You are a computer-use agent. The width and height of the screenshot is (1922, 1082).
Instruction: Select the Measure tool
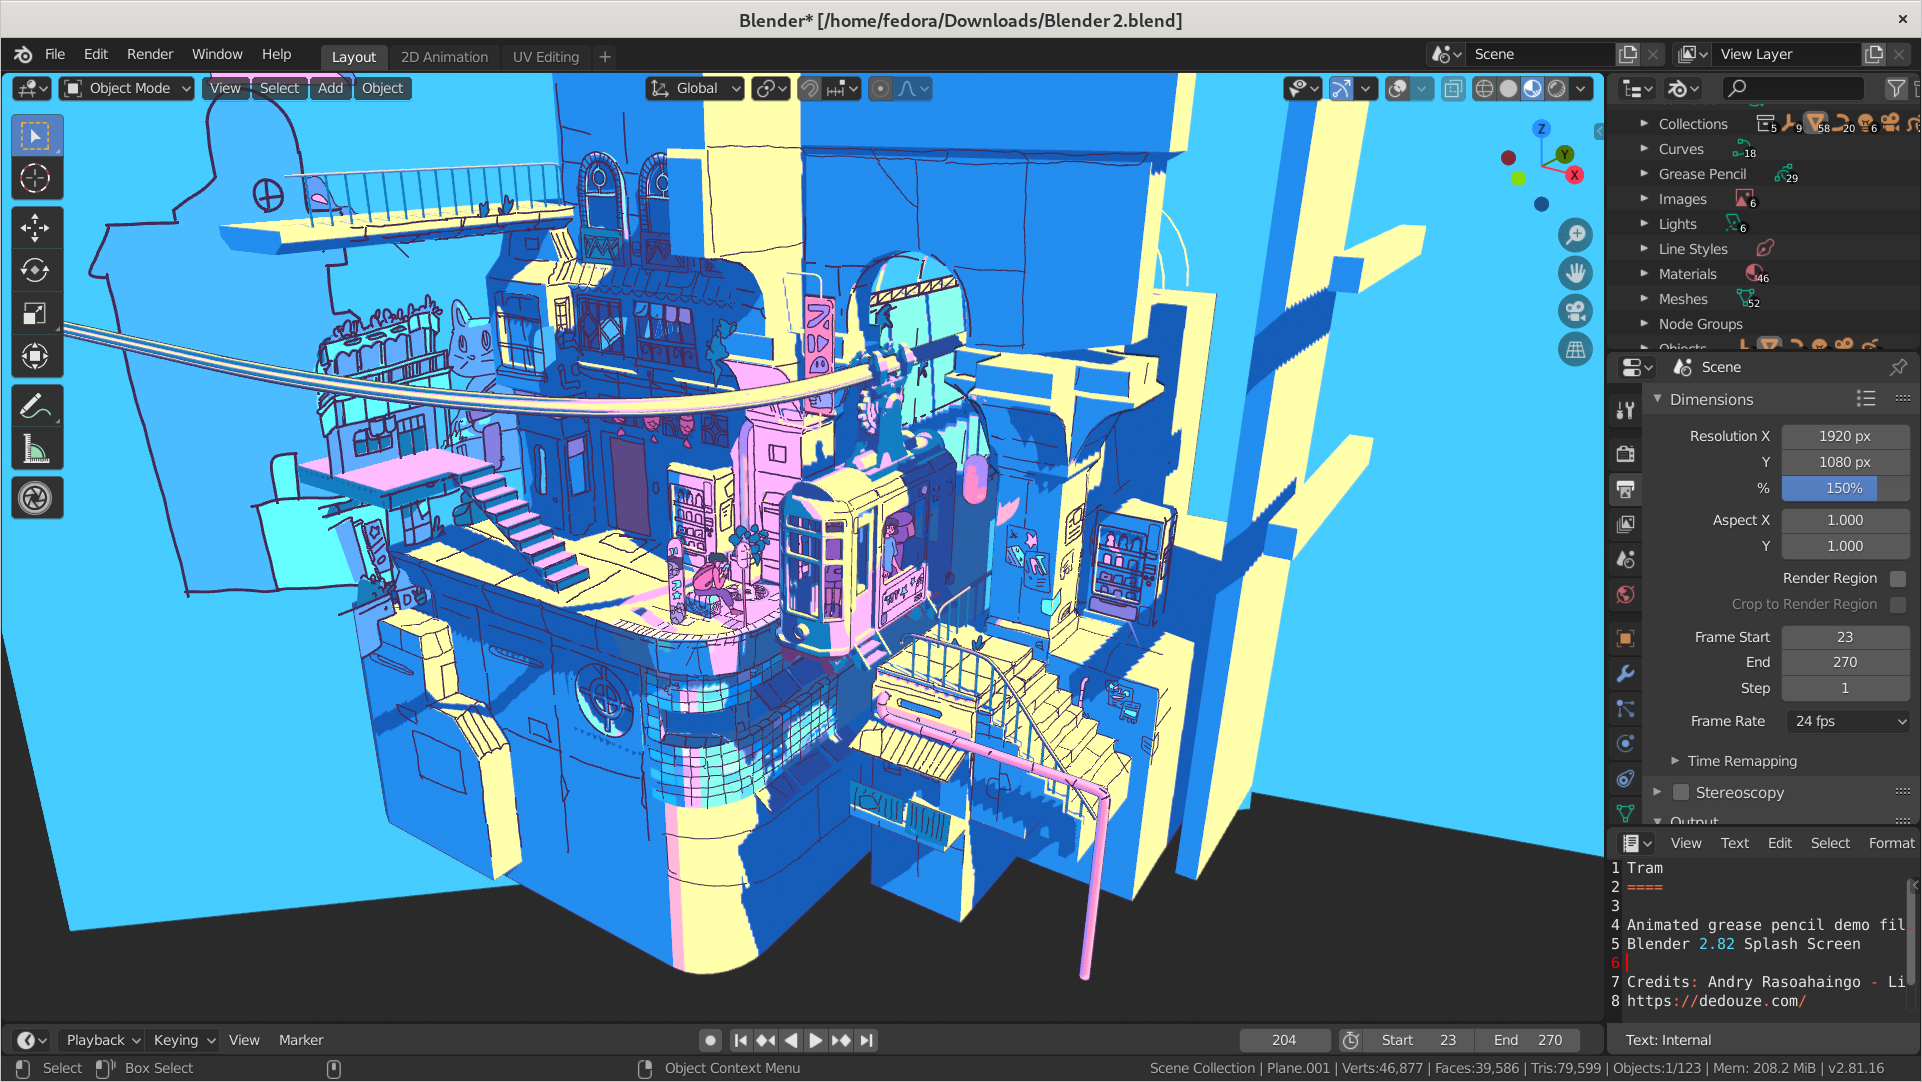tap(35, 450)
